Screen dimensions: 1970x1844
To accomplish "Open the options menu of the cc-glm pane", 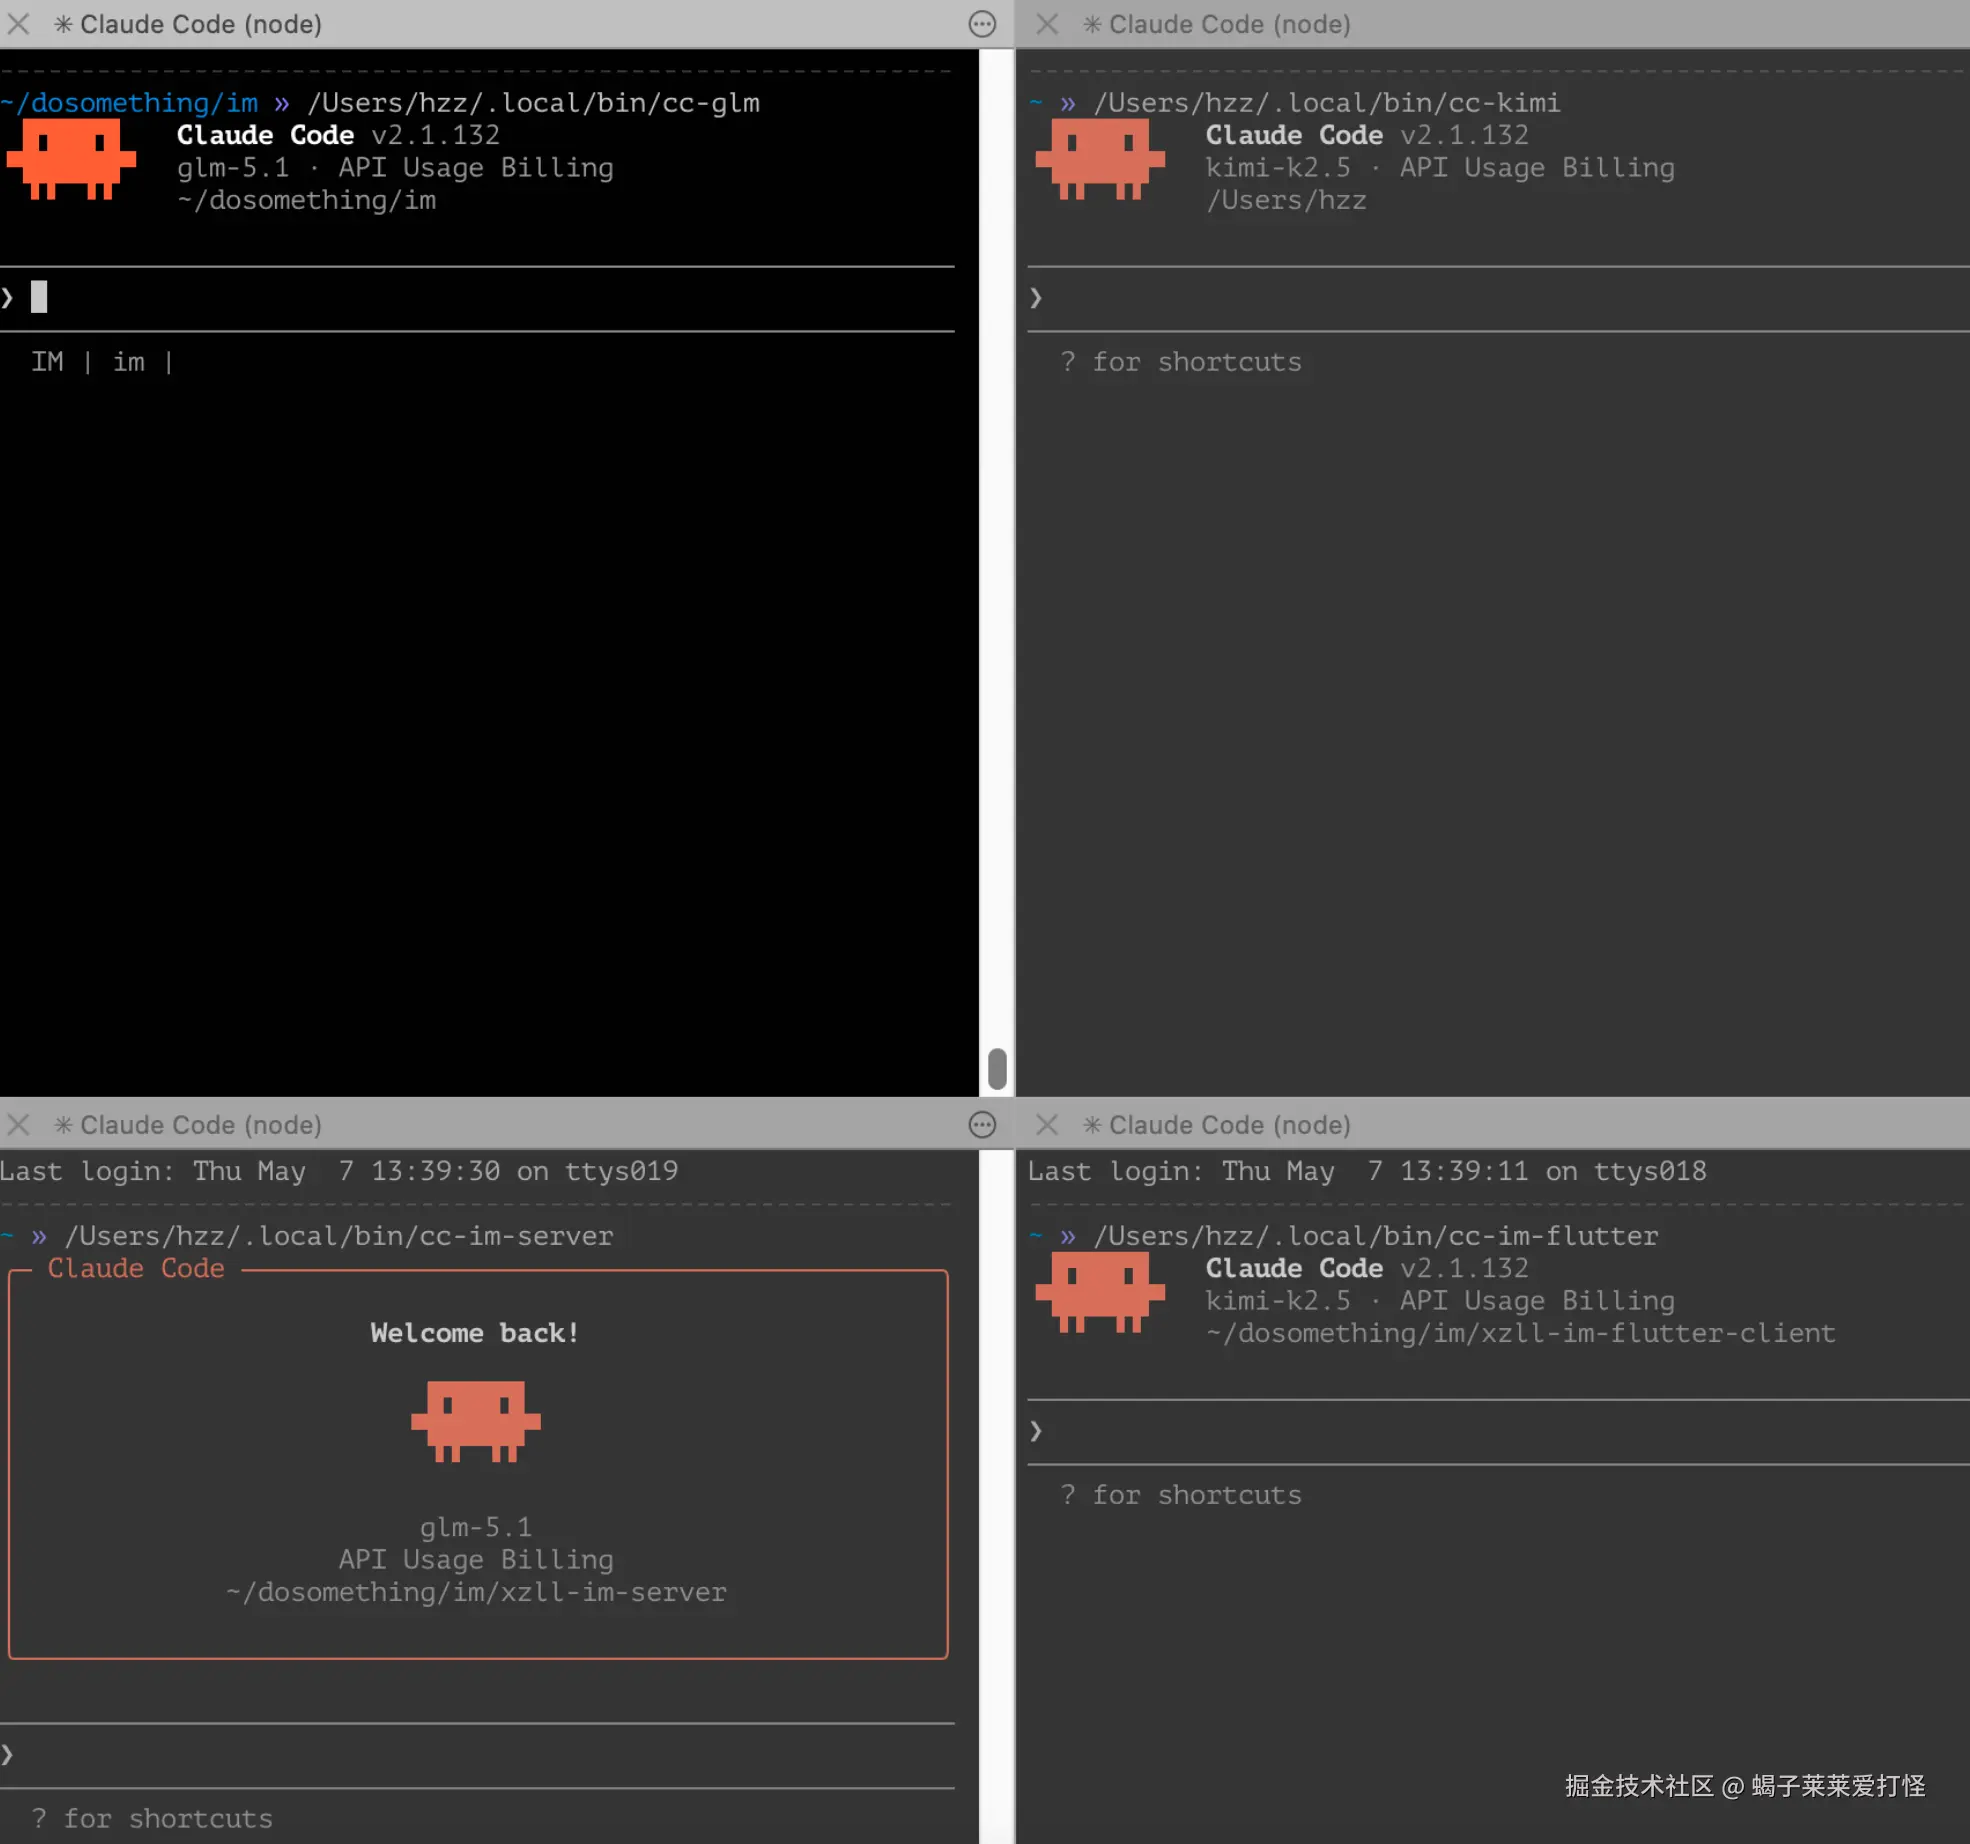I will 982,24.
